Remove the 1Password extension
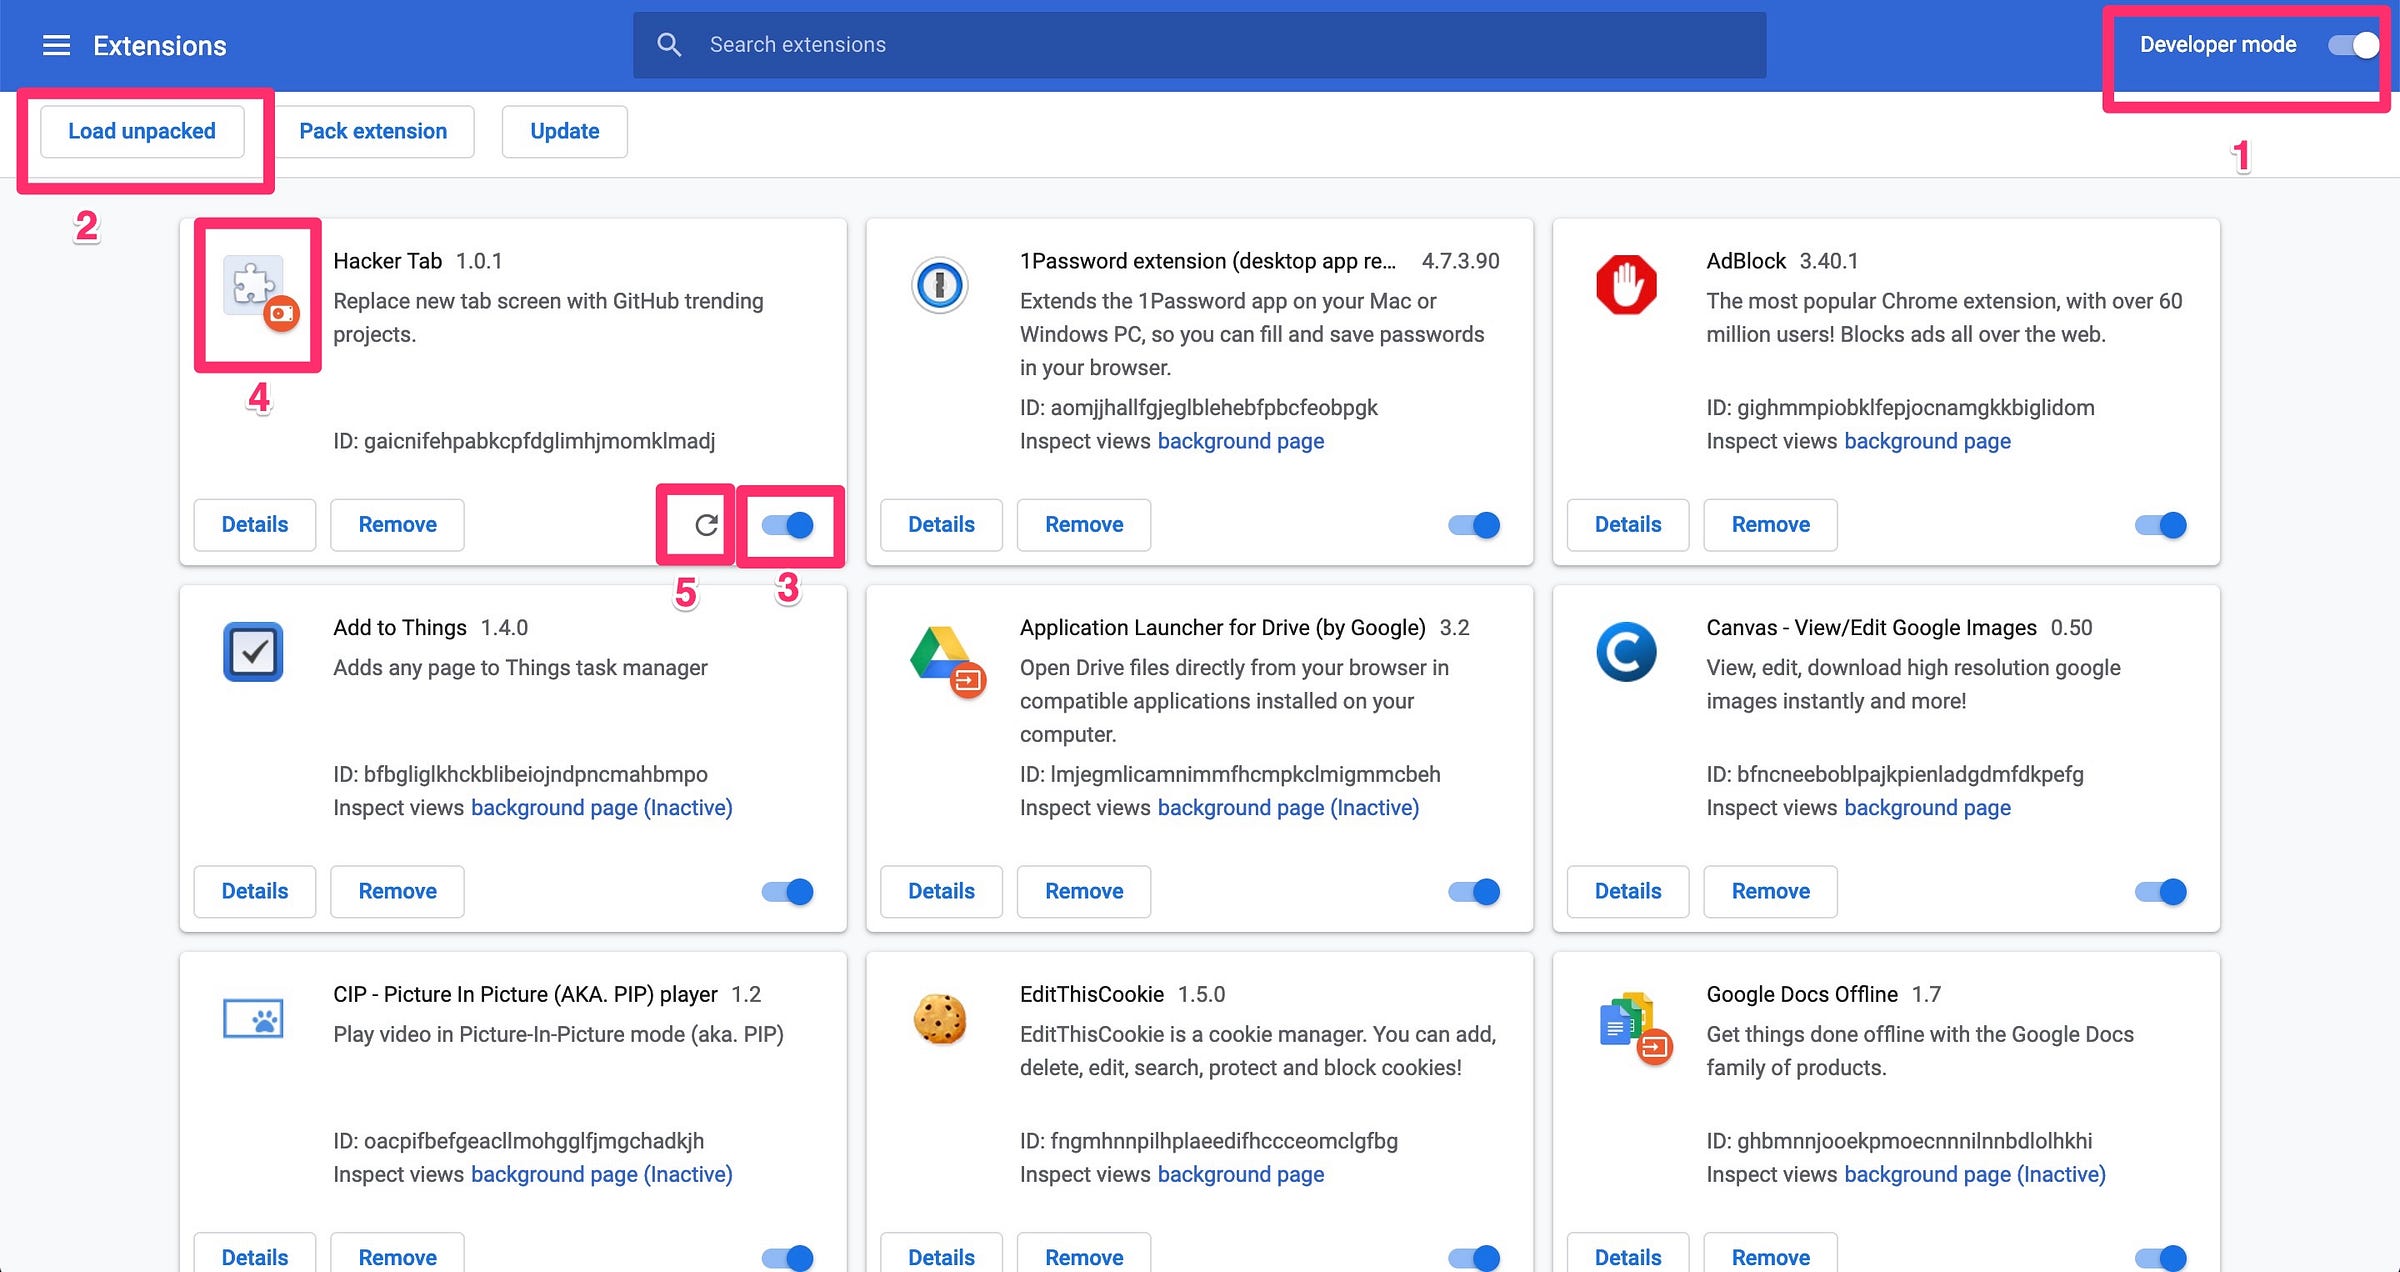 [x=1084, y=525]
